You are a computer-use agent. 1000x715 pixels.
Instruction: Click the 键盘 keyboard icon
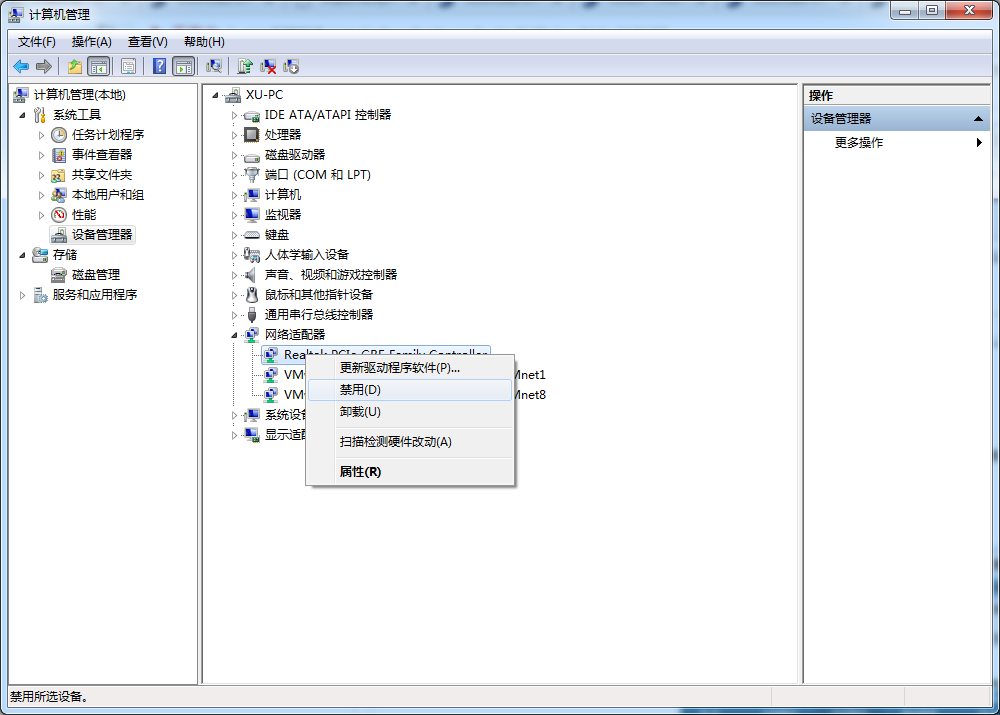point(252,235)
